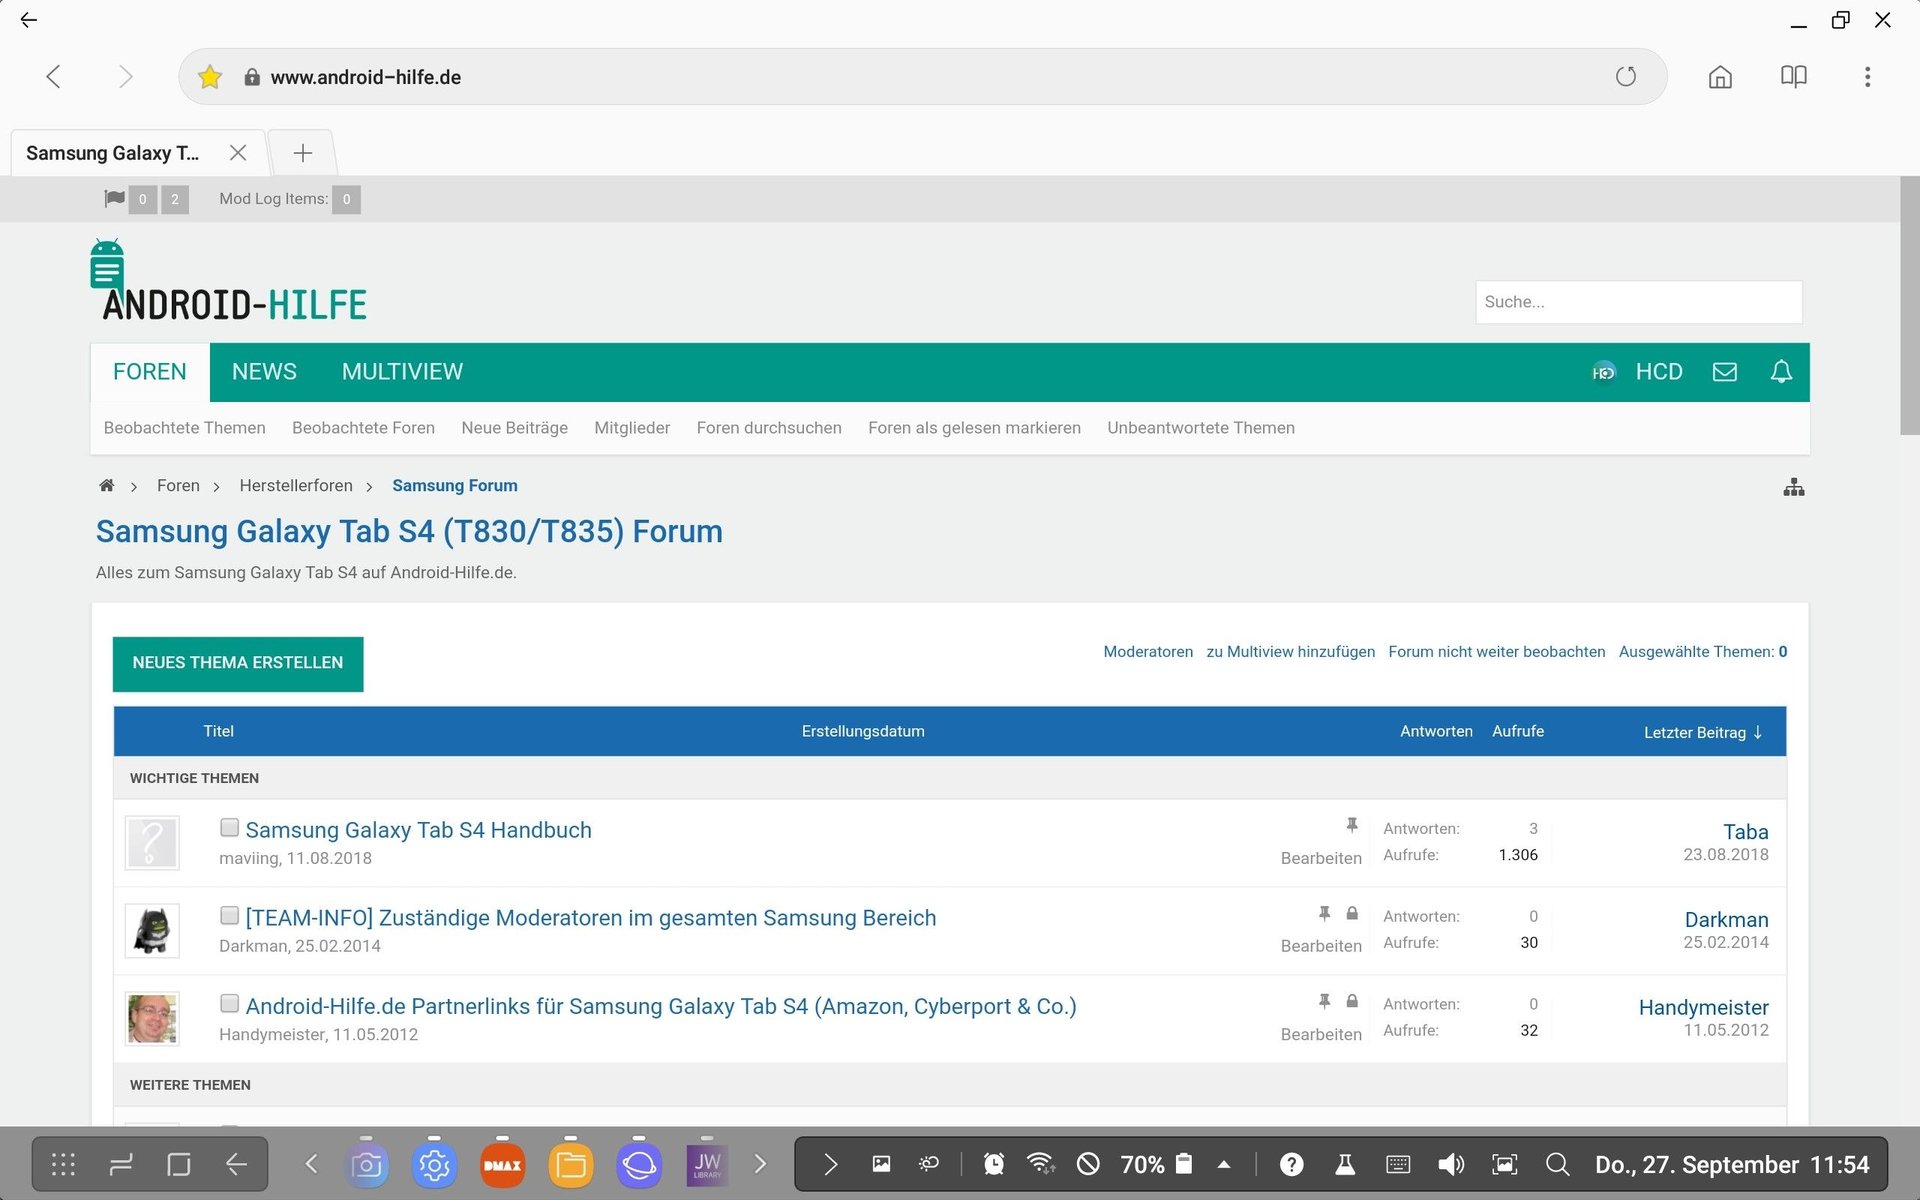
Task: Open the apps grid in the taskbar
Action: pos(63,1164)
